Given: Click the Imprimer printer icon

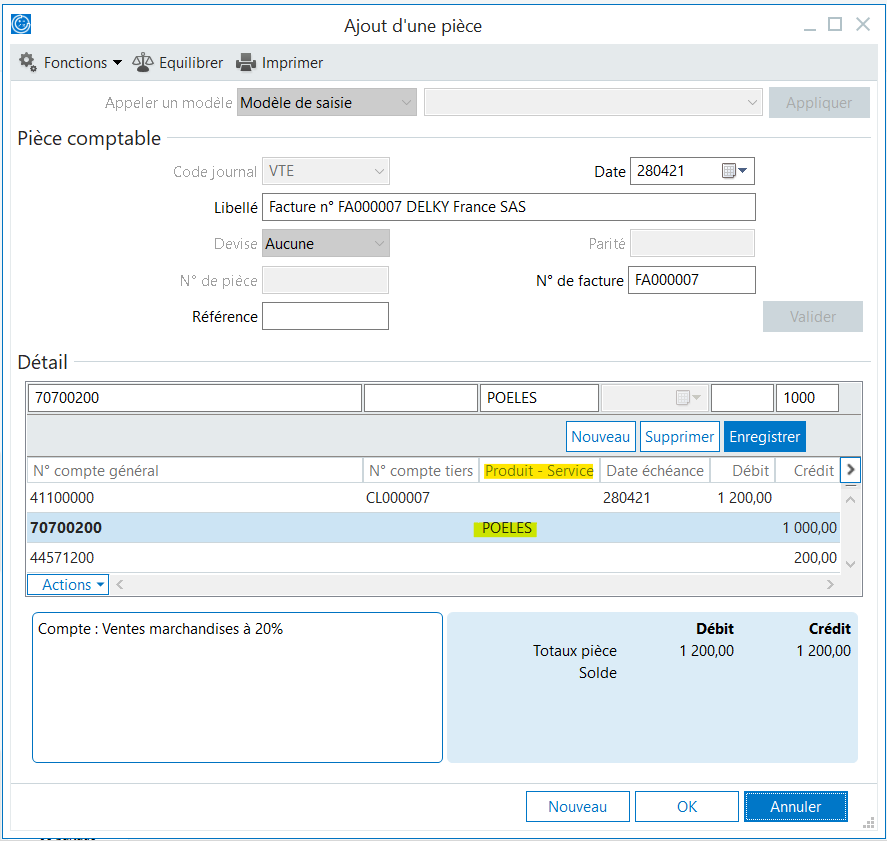Looking at the screenshot, I should tap(246, 63).
